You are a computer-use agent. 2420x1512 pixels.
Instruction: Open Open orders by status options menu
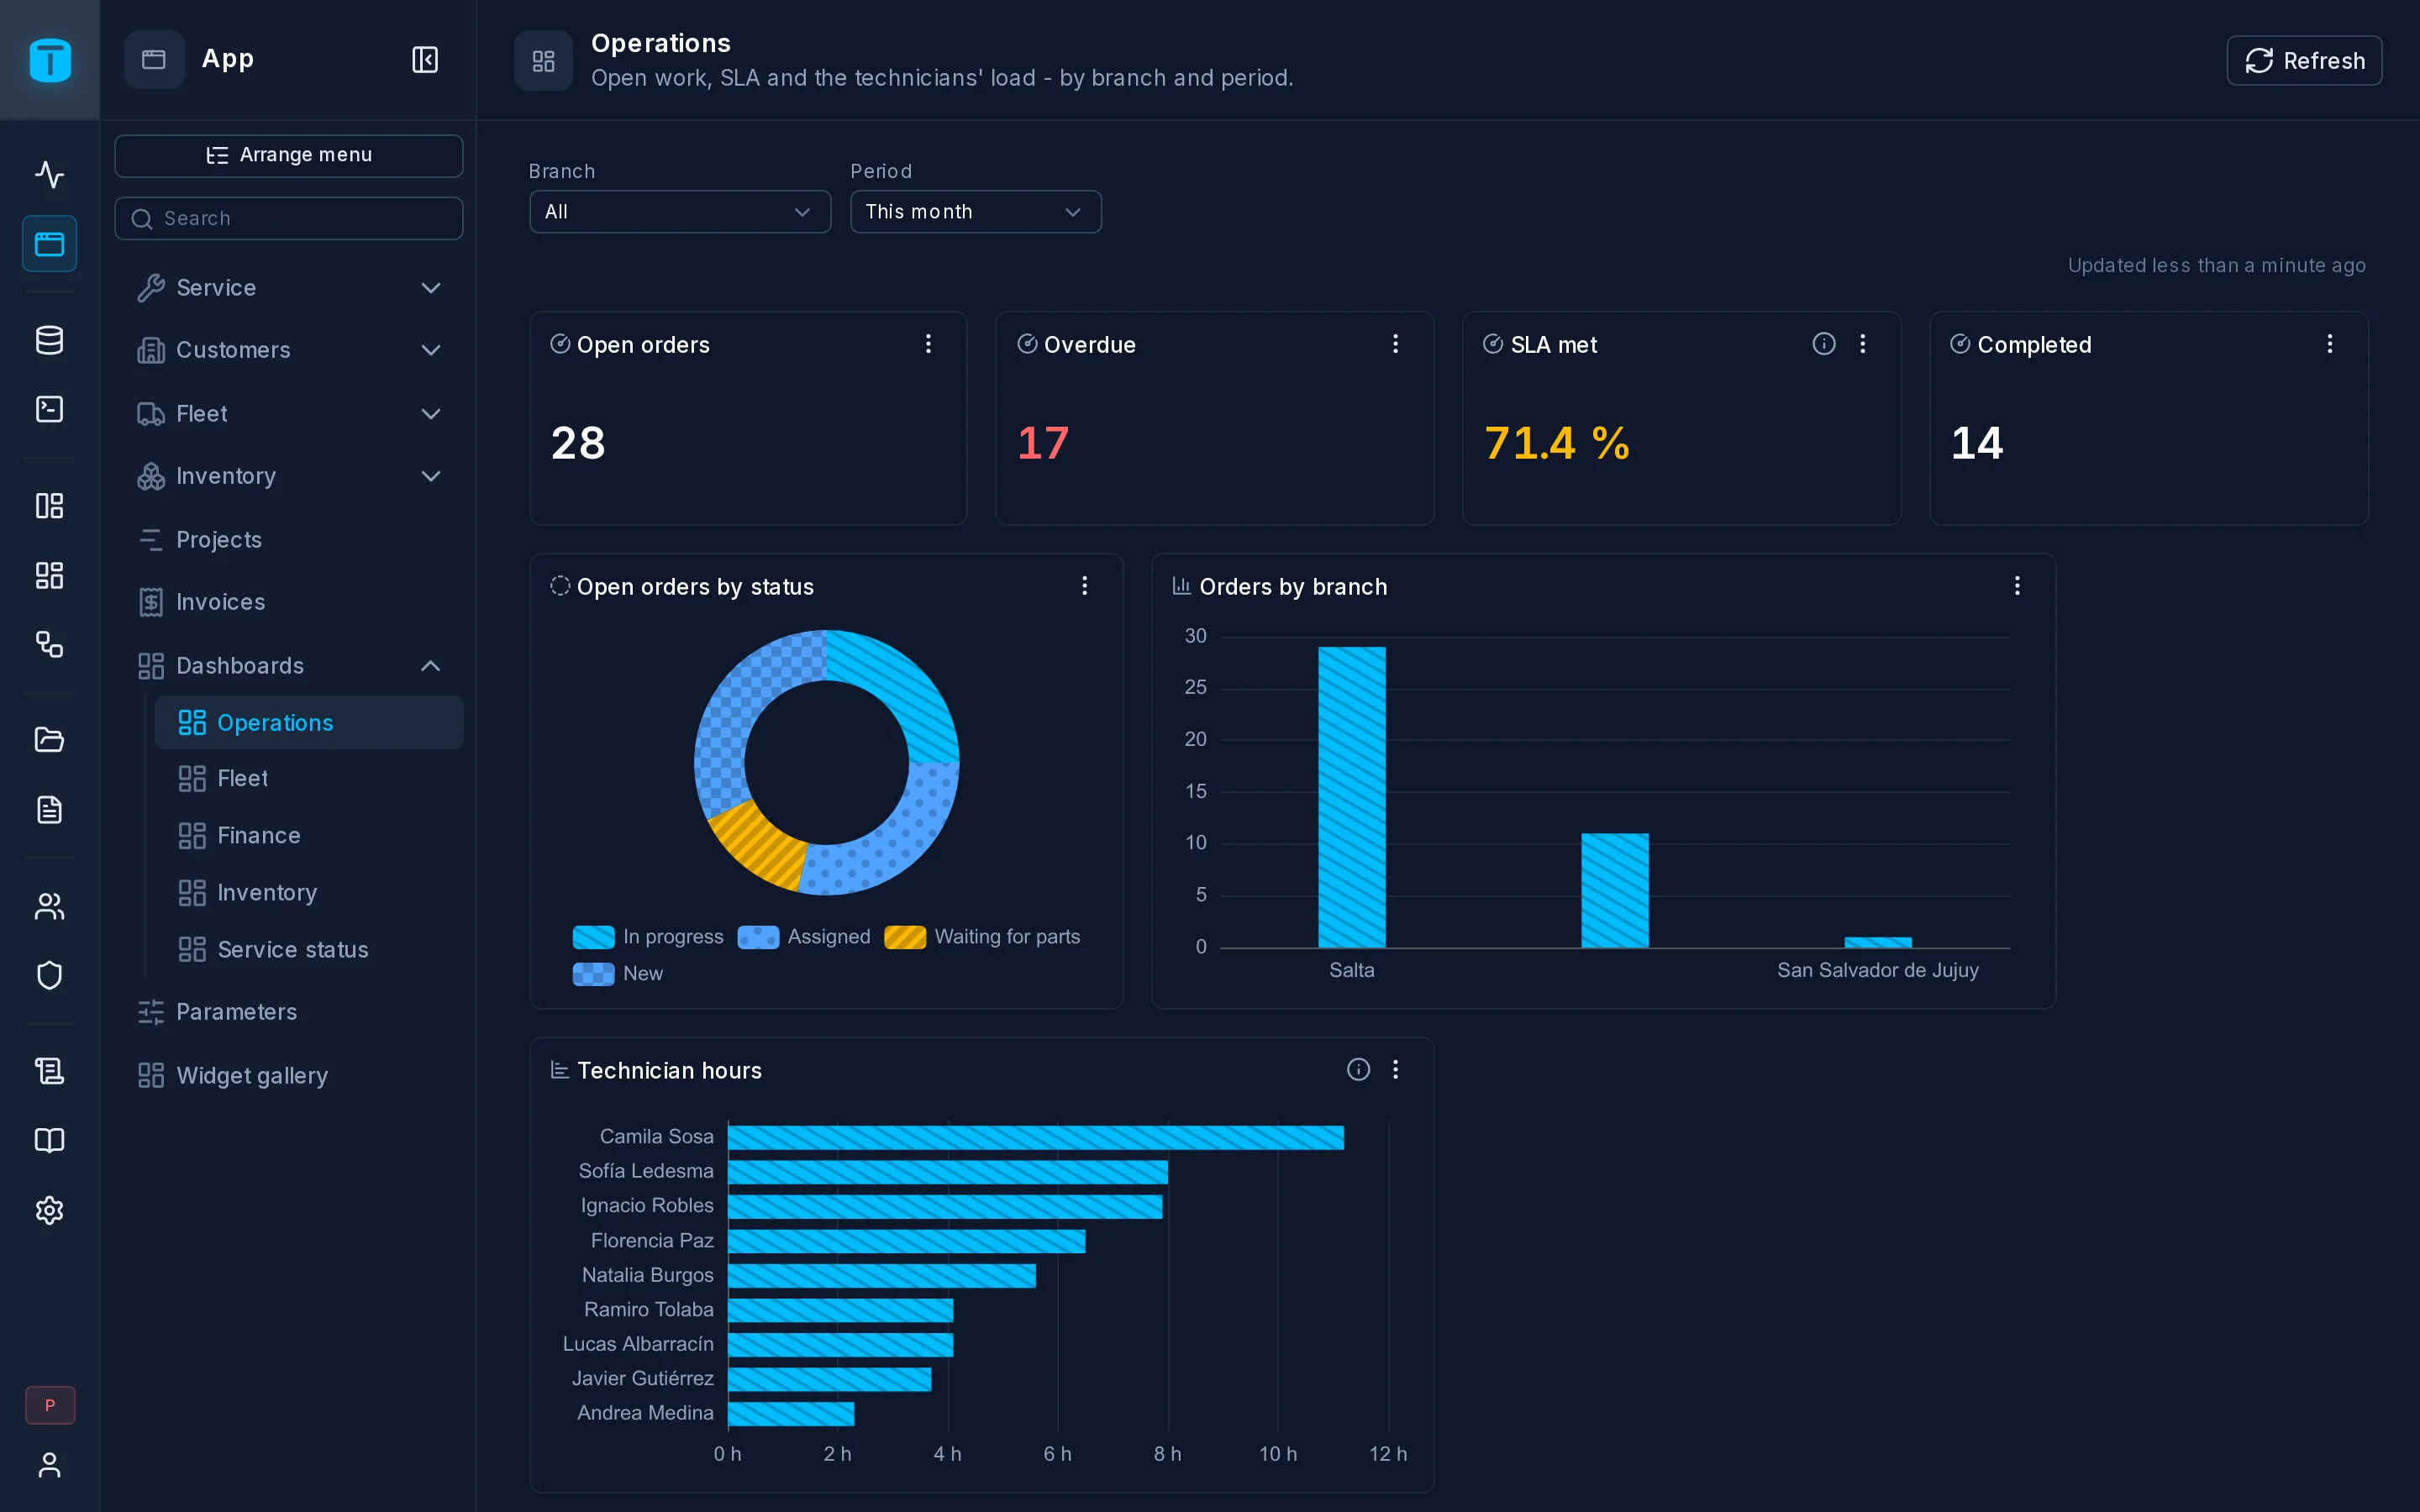[1084, 586]
